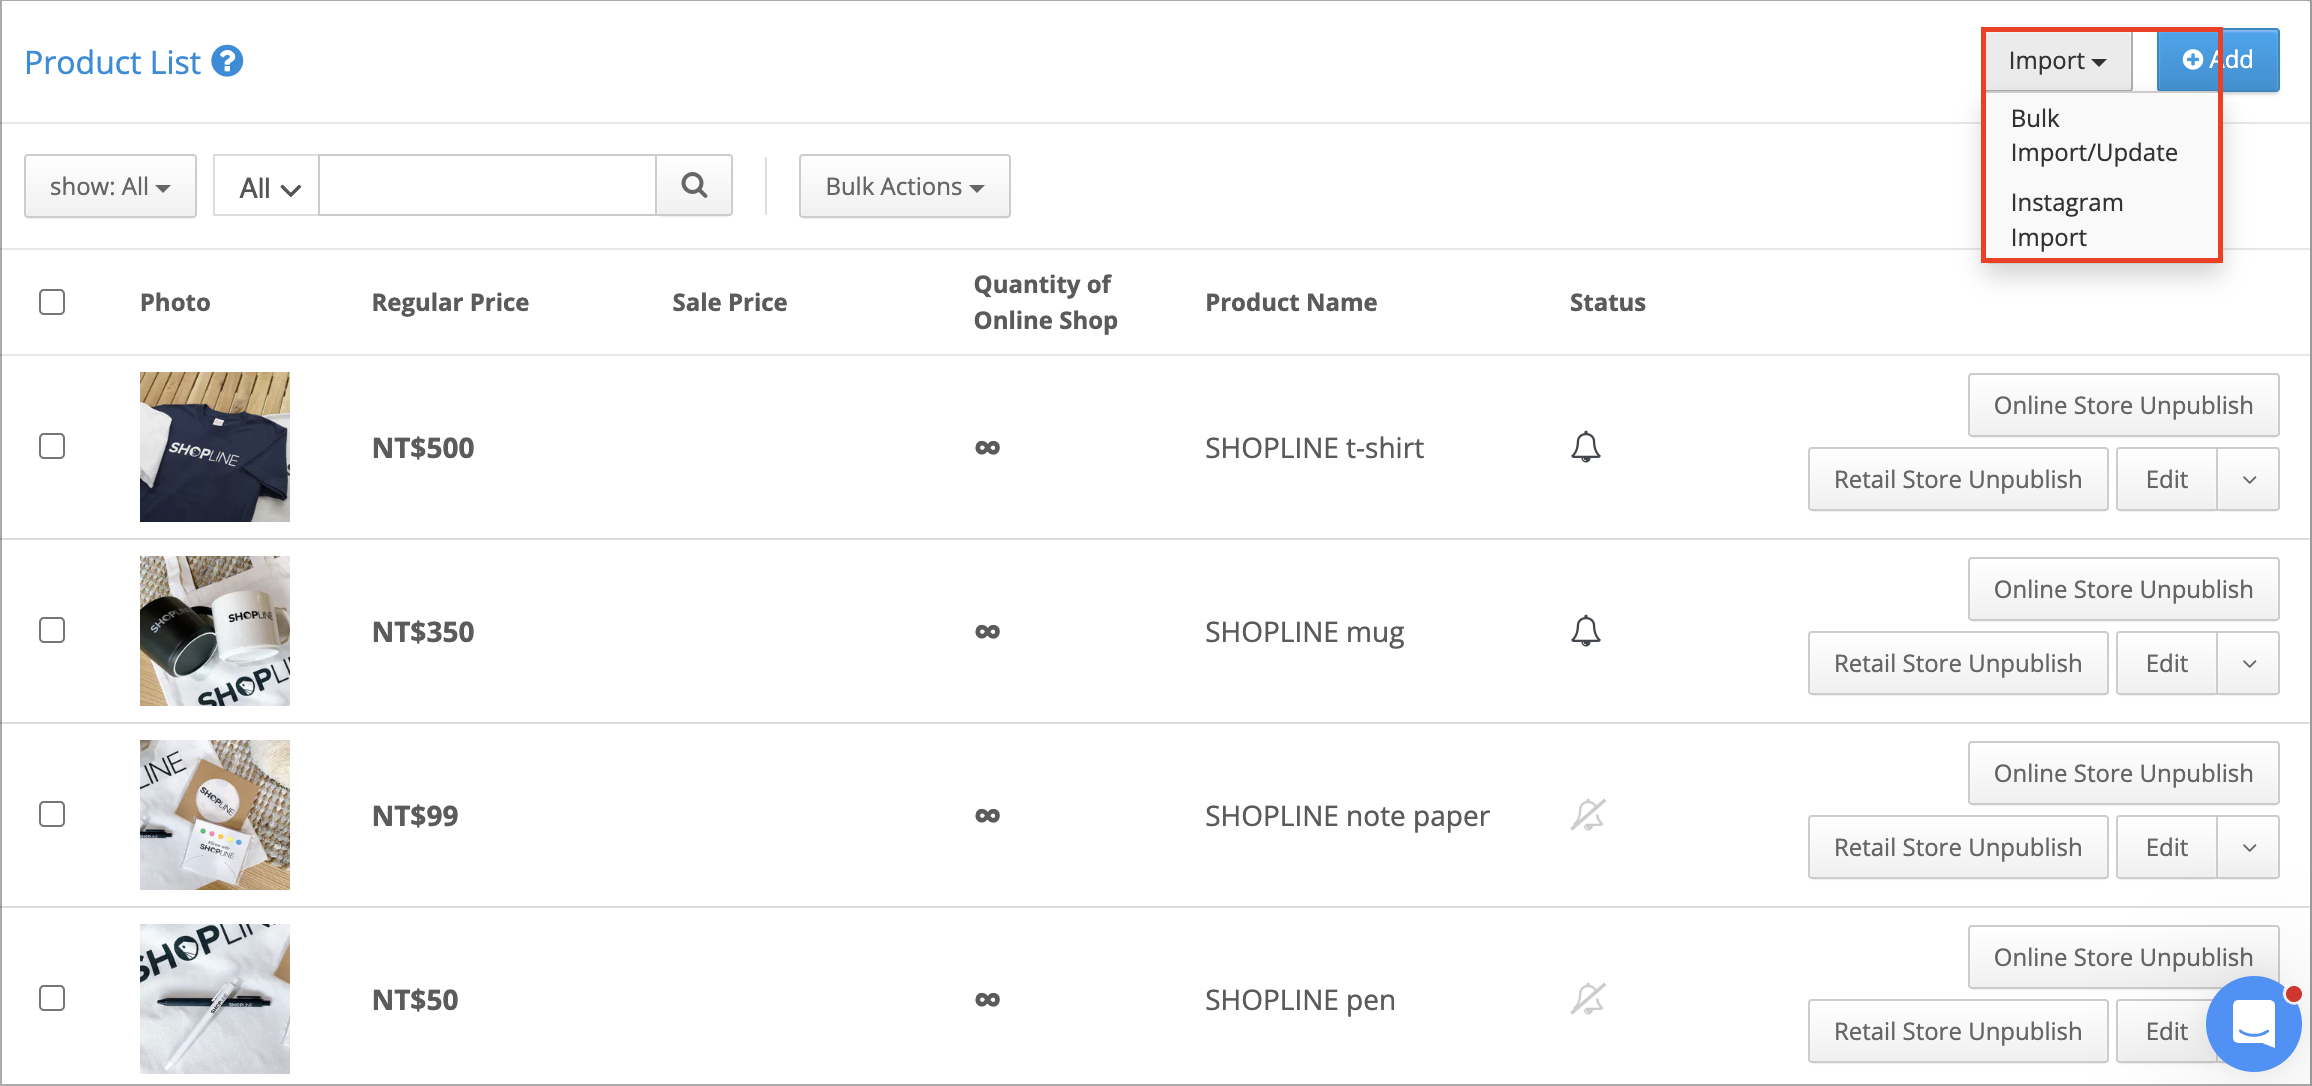Open the show: All filter dropdown
This screenshot has height=1086, width=2312.
(110, 186)
